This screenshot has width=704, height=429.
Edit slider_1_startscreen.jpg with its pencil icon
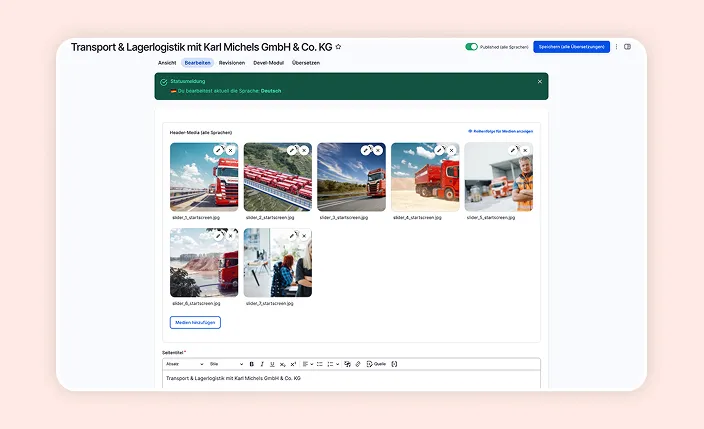coord(218,150)
